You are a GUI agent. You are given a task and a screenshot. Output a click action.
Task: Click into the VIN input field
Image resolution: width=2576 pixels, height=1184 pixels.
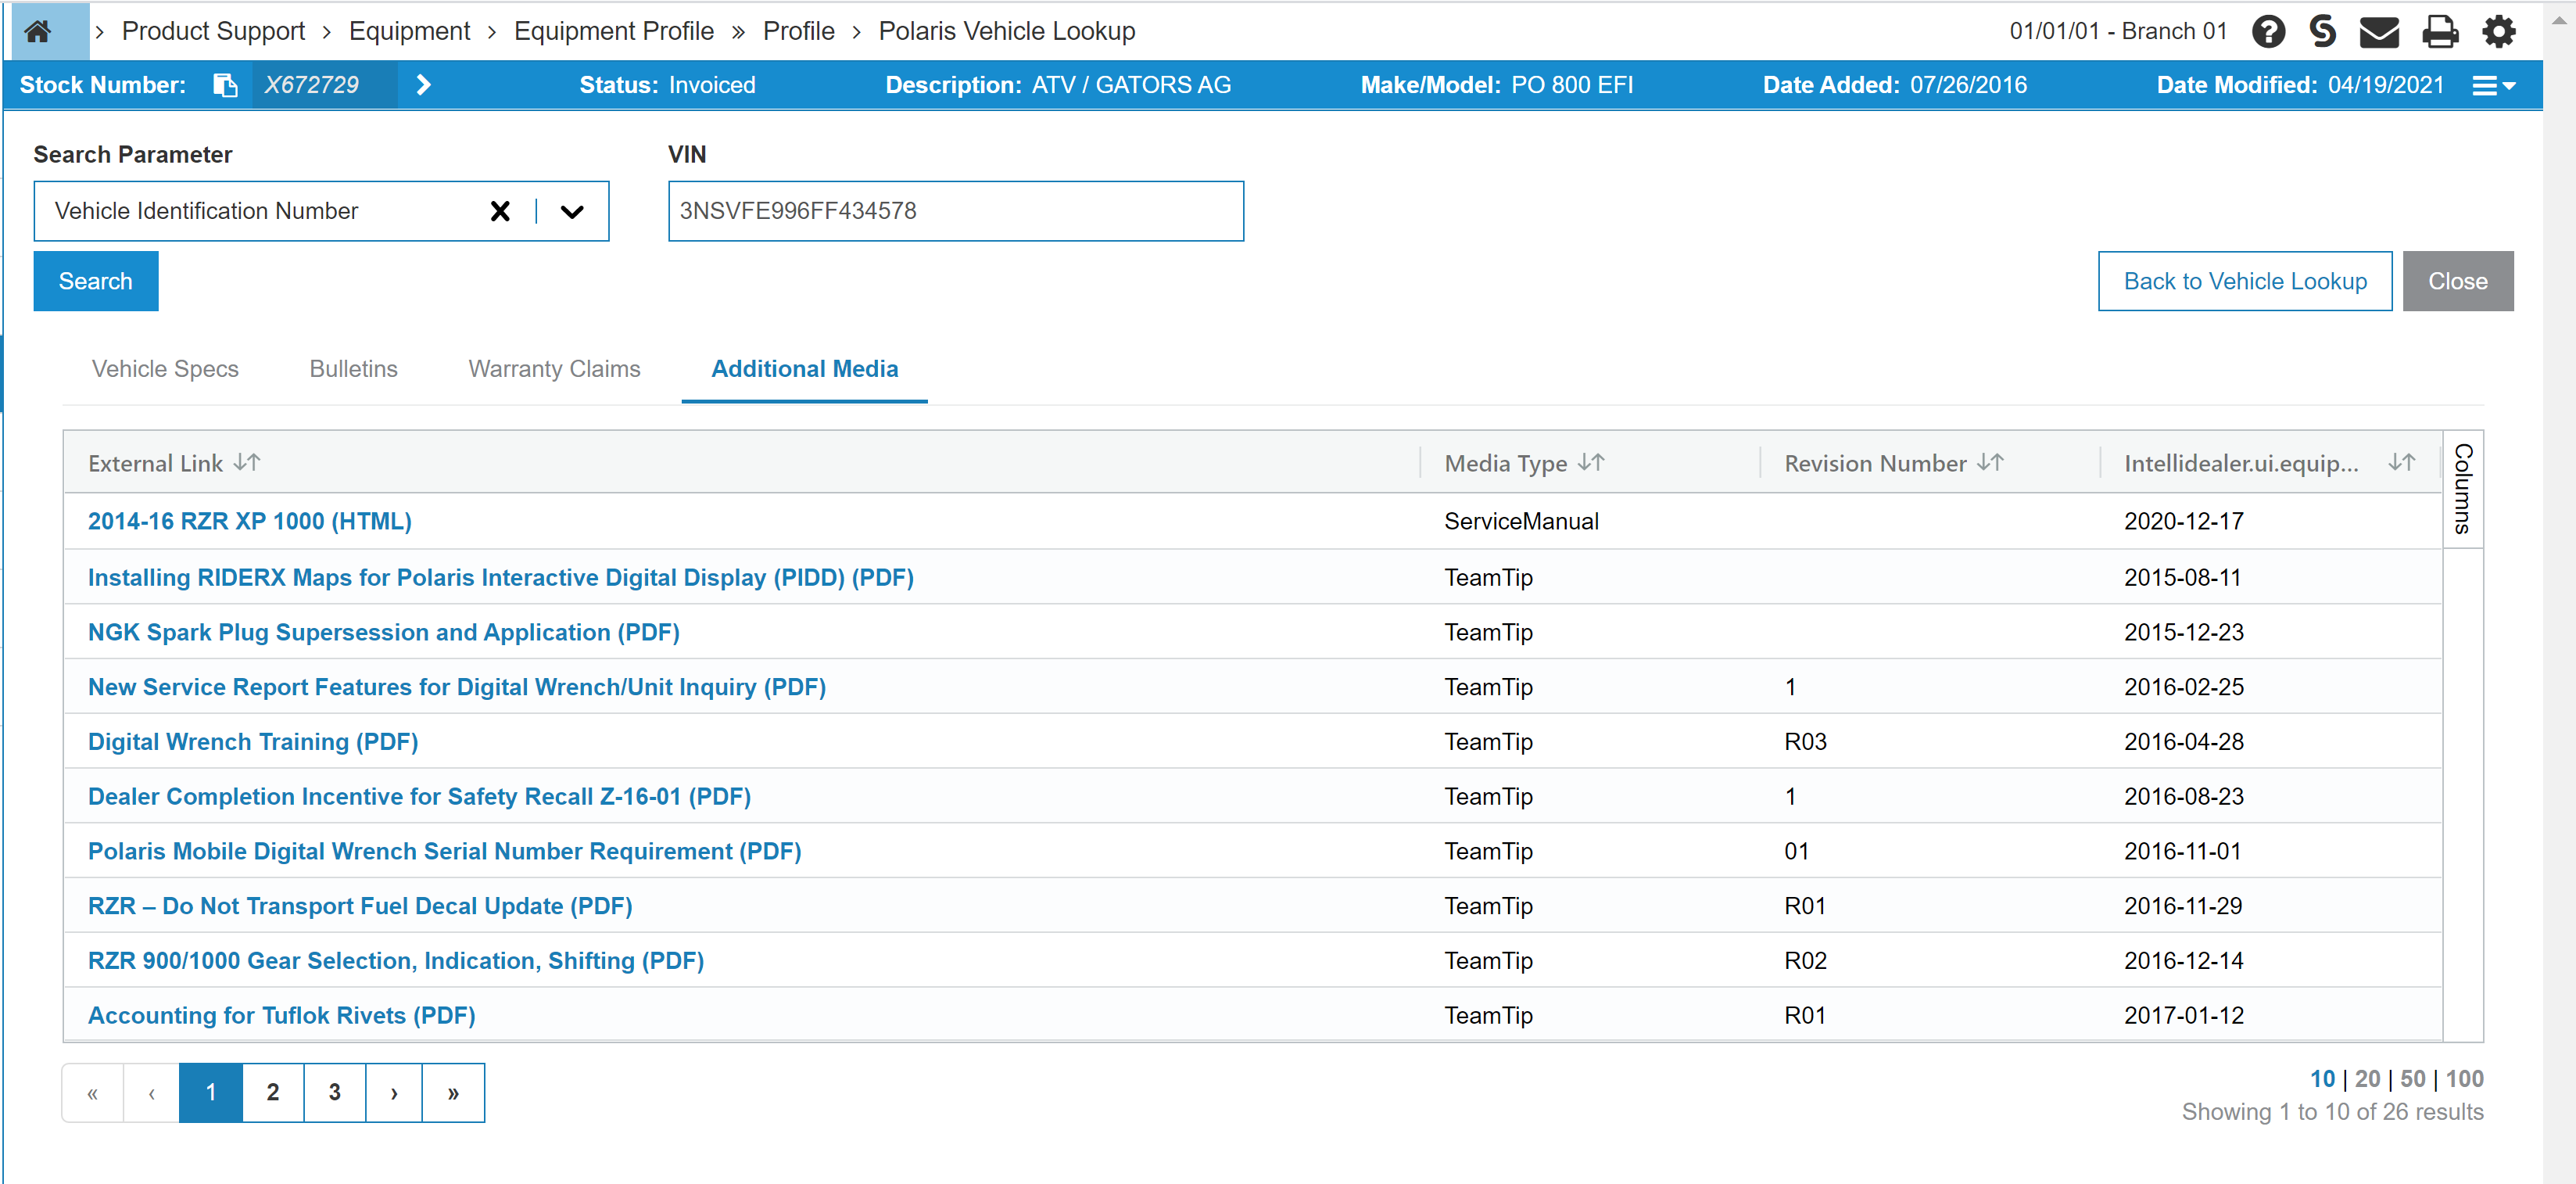coord(955,211)
